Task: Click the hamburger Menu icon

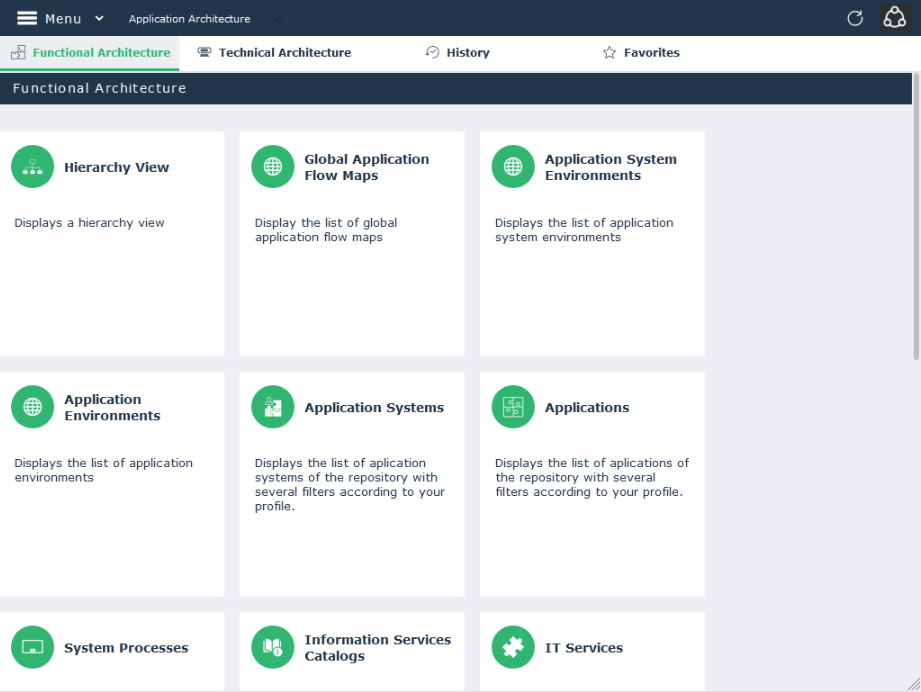Action: (x=27, y=19)
